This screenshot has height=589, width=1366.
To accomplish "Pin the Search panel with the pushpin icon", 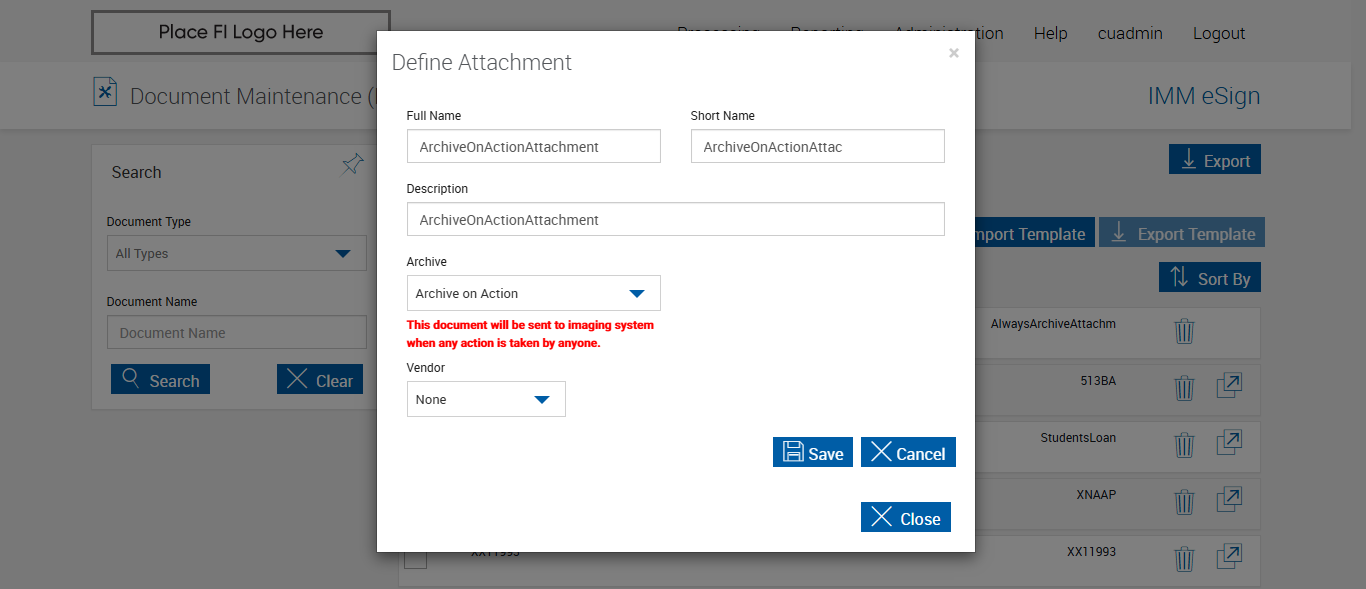I will (x=352, y=165).
